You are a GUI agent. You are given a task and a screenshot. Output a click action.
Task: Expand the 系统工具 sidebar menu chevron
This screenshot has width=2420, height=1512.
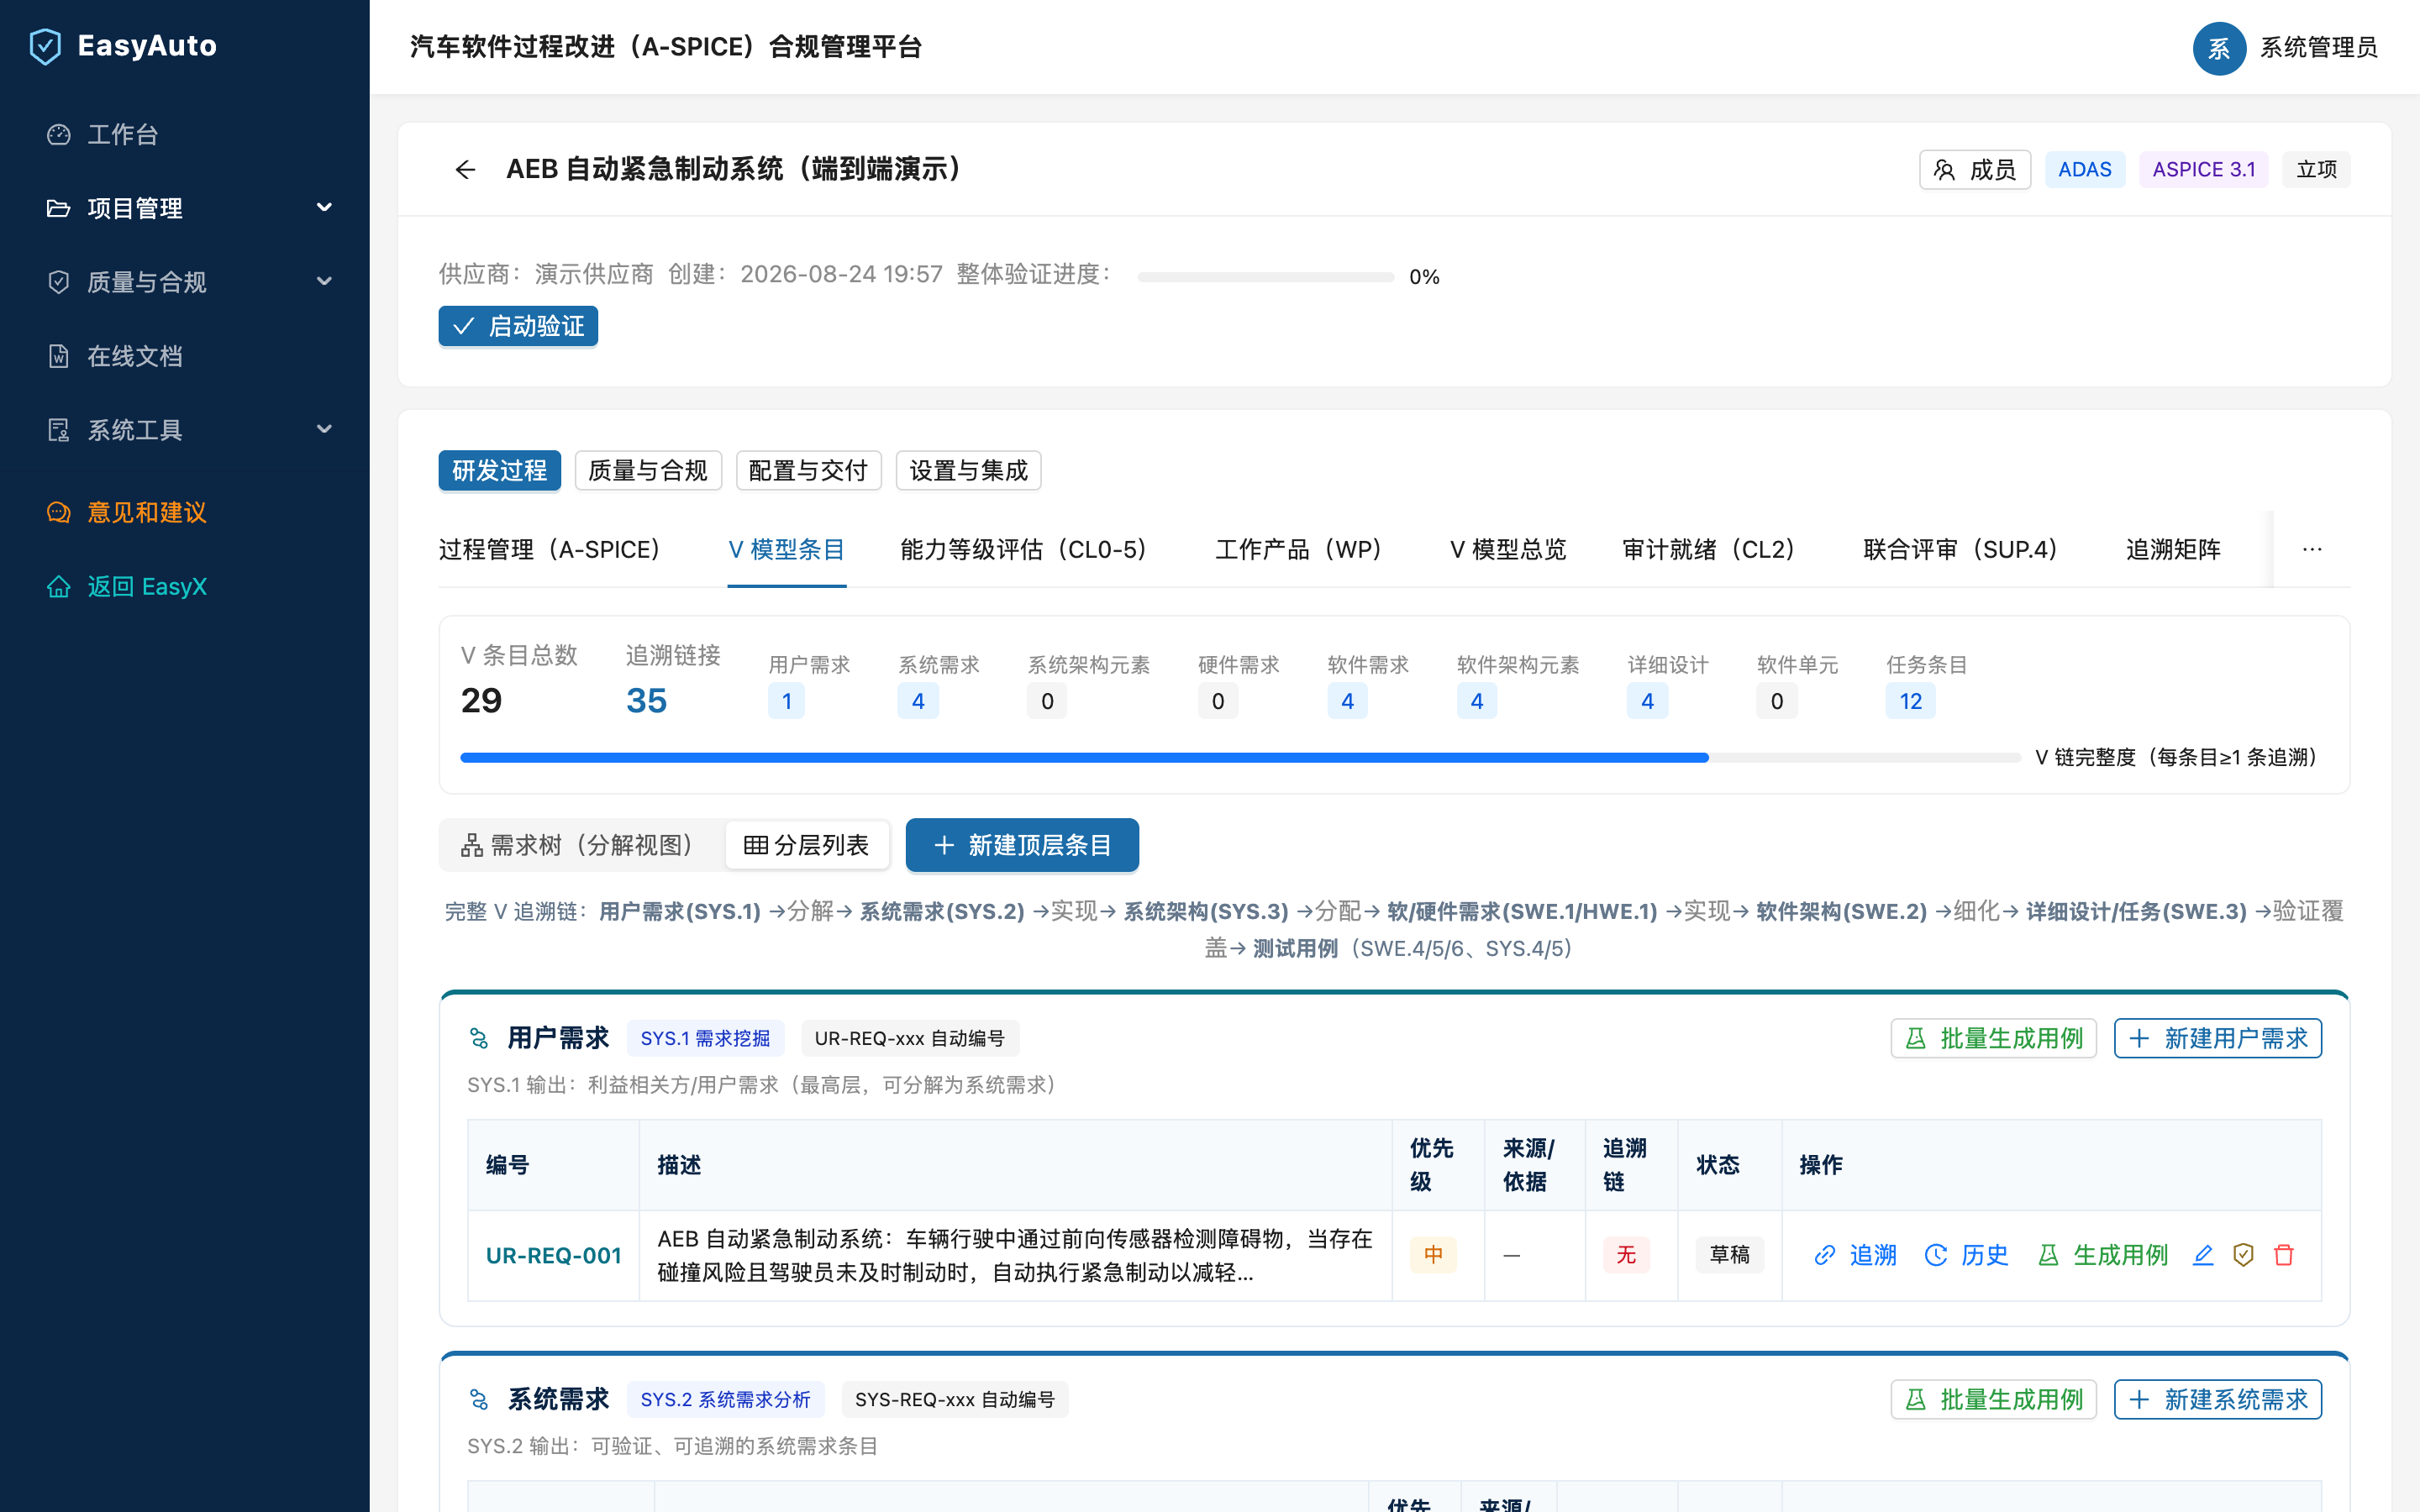pyautogui.click(x=324, y=430)
